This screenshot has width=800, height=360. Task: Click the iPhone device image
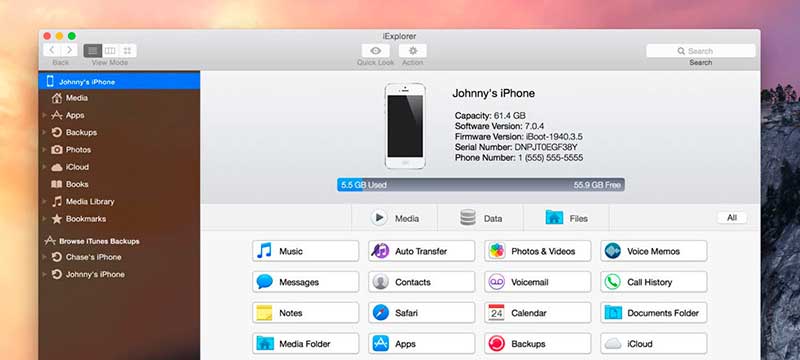click(x=405, y=125)
